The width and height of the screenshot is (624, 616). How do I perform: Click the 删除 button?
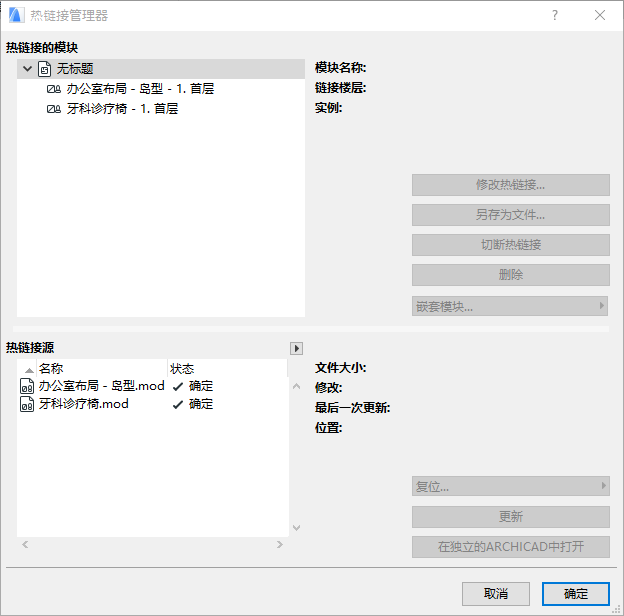(x=511, y=275)
